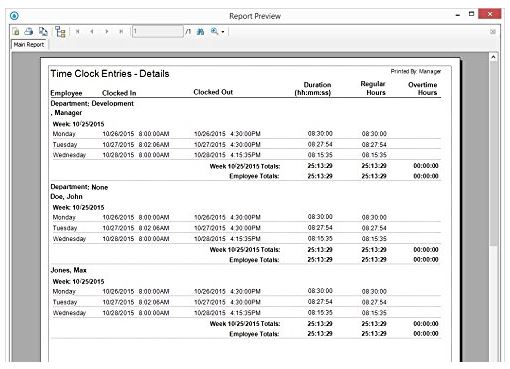Viewport: 510px width, 369px height.
Task: Click 'Week: 10/25/2015' under Jones, Max
Action: pos(78,281)
